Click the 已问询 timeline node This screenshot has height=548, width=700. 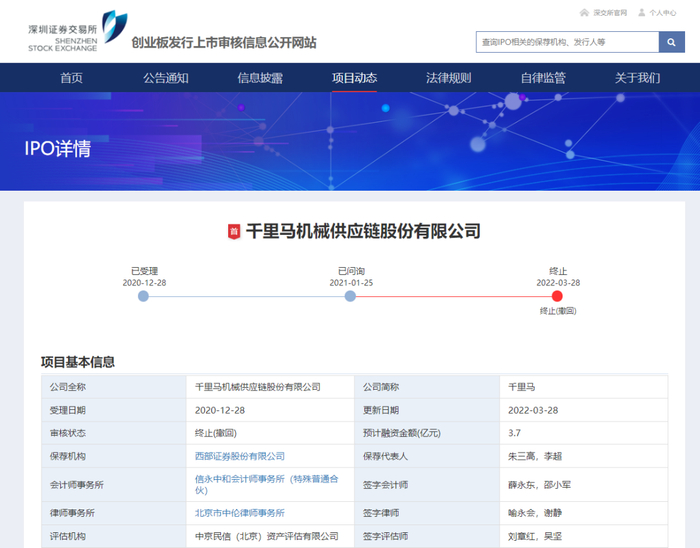[350, 296]
